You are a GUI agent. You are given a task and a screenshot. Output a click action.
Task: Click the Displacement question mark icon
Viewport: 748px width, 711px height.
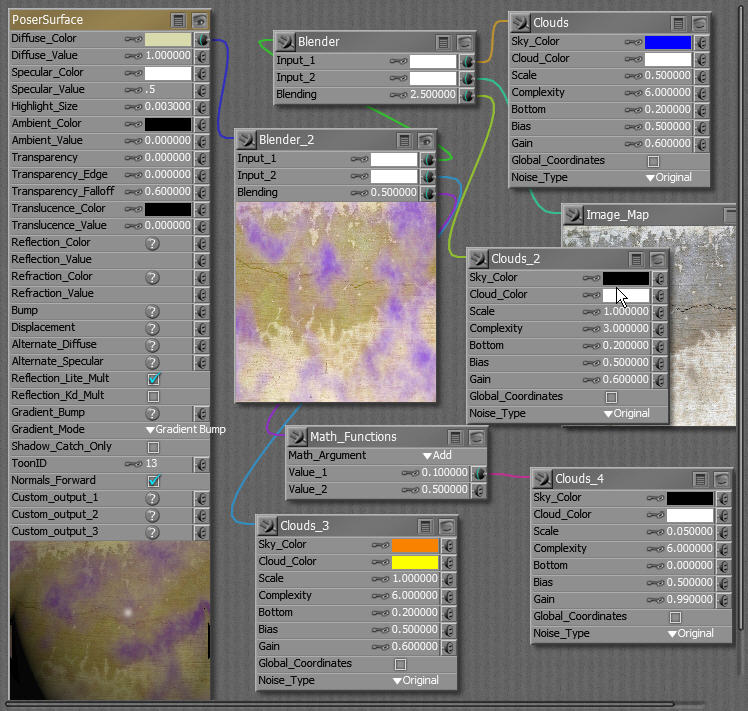[x=152, y=328]
